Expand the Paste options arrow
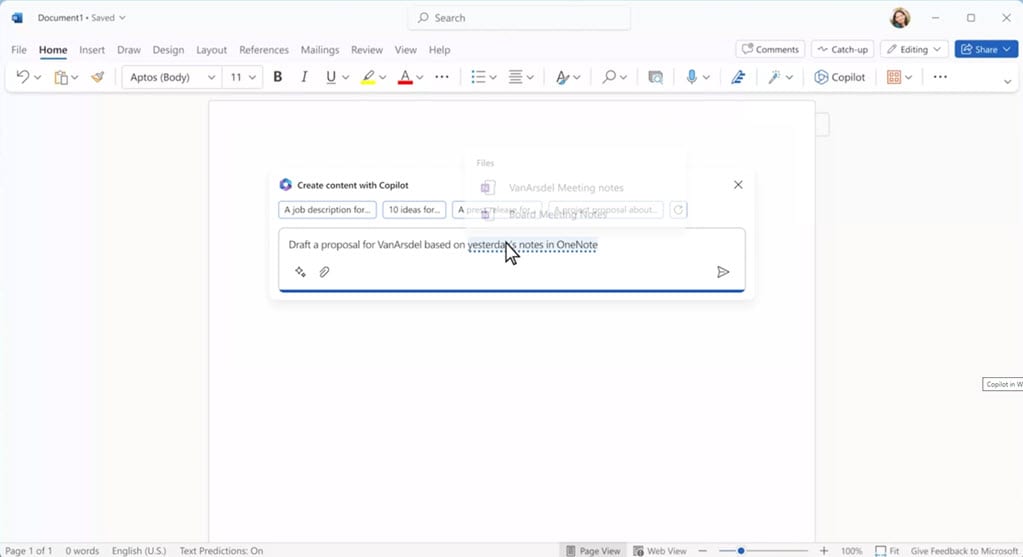1023x557 pixels. [75, 78]
